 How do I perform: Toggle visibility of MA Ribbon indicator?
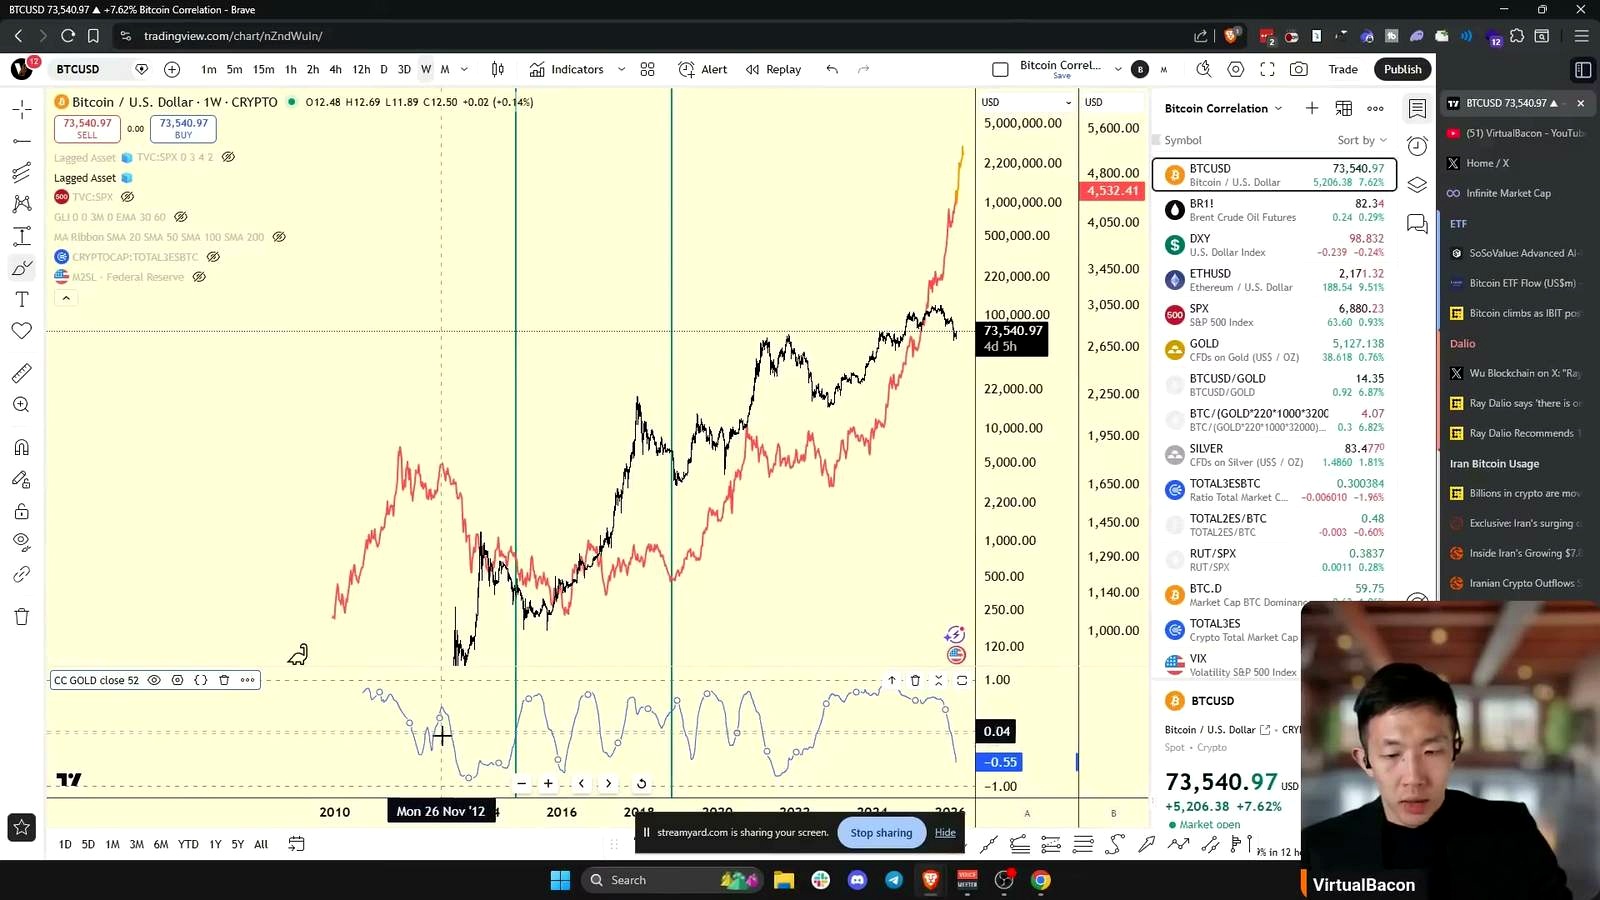[x=279, y=237]
